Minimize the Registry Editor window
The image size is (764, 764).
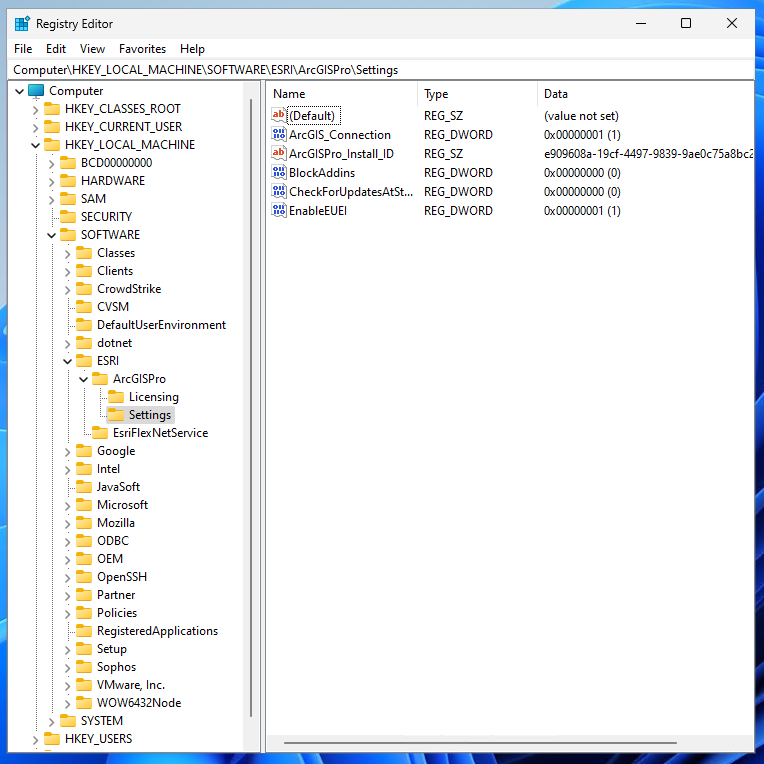tap(641, 23)
